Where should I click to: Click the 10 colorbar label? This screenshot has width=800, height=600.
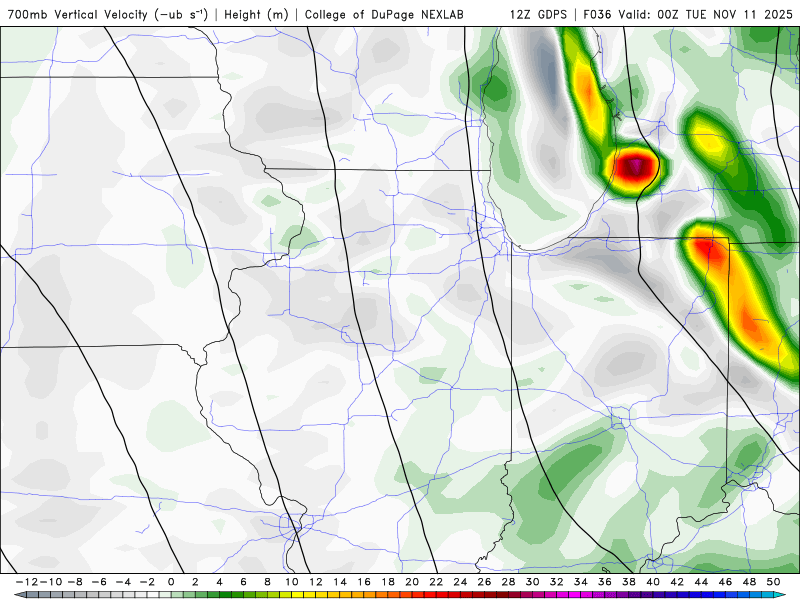tap(291, 582)
